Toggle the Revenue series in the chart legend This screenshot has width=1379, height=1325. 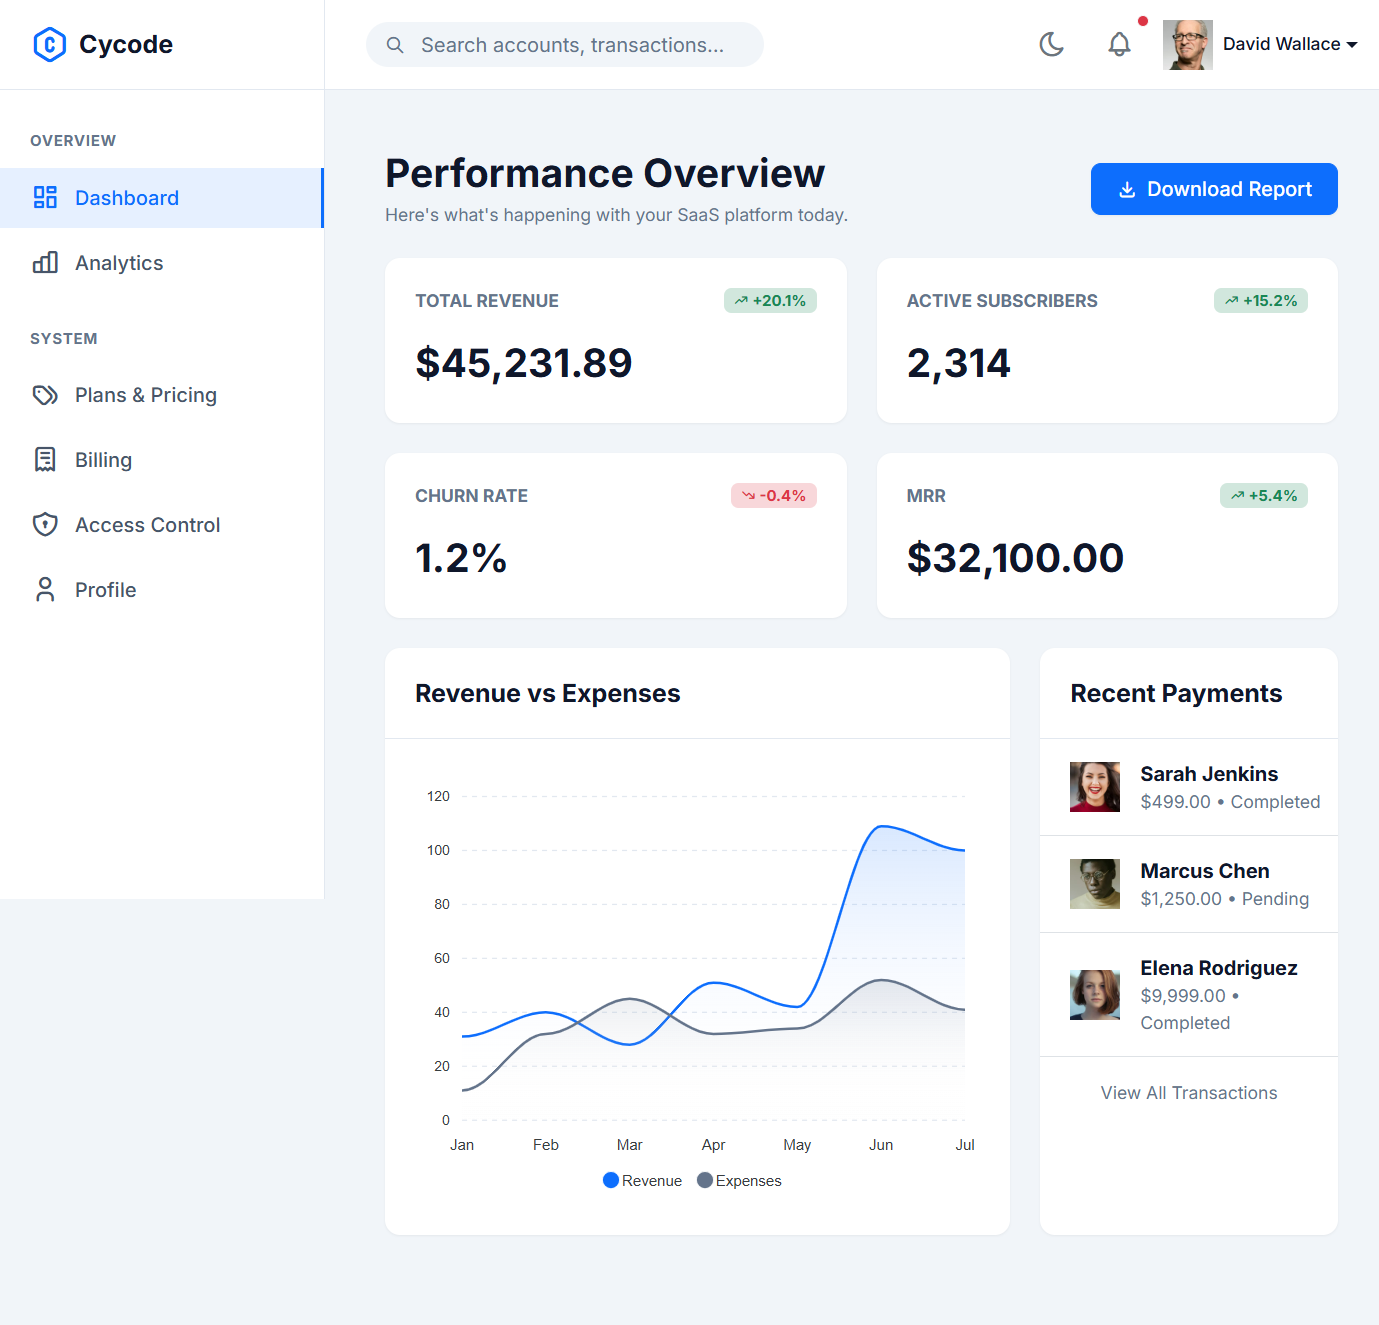pos(641,1180)
